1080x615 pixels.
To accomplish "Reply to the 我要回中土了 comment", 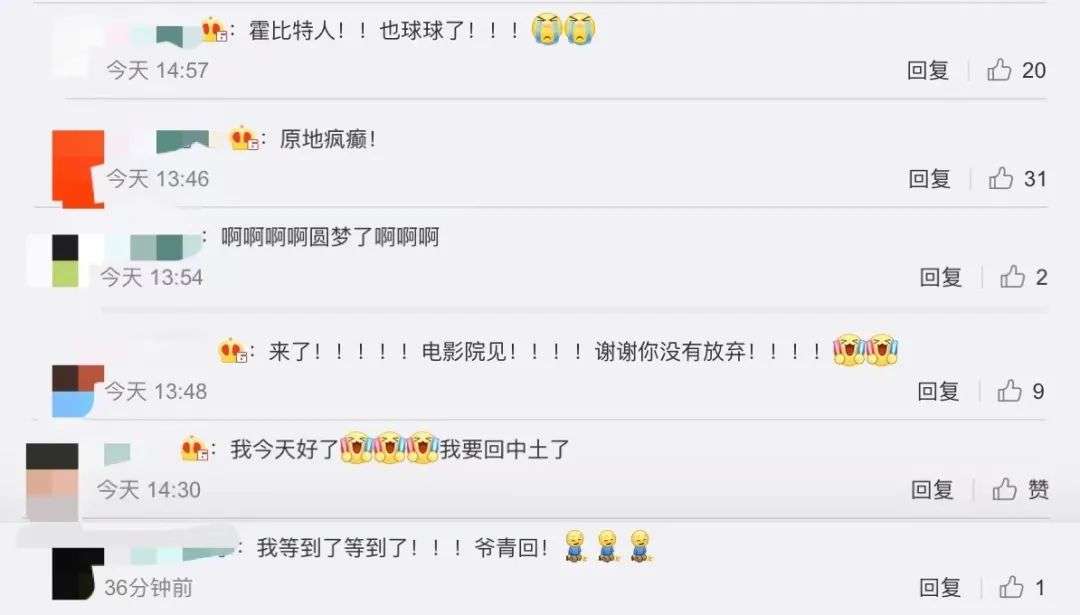I will click(x=932, y=489).
